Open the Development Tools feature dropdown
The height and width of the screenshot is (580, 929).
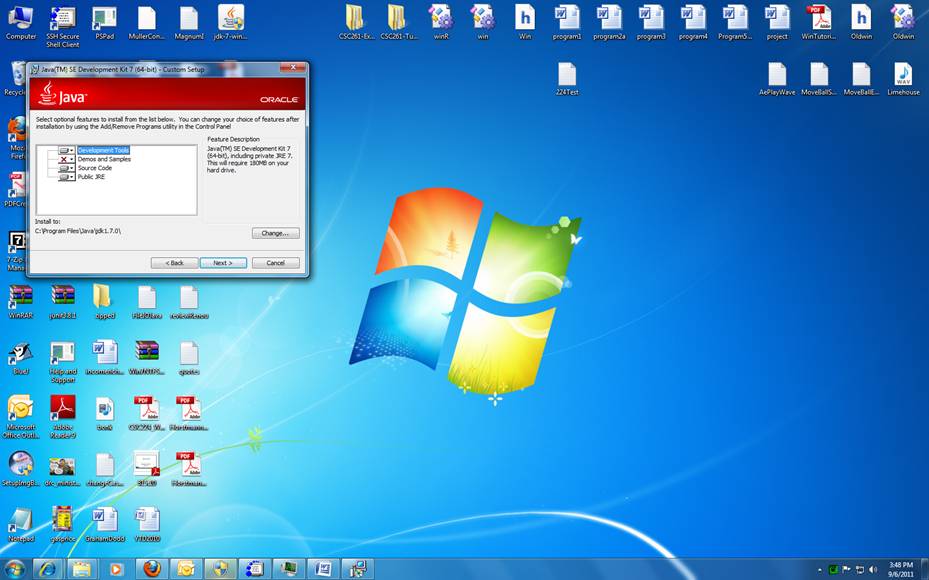(x=66, y=150)
